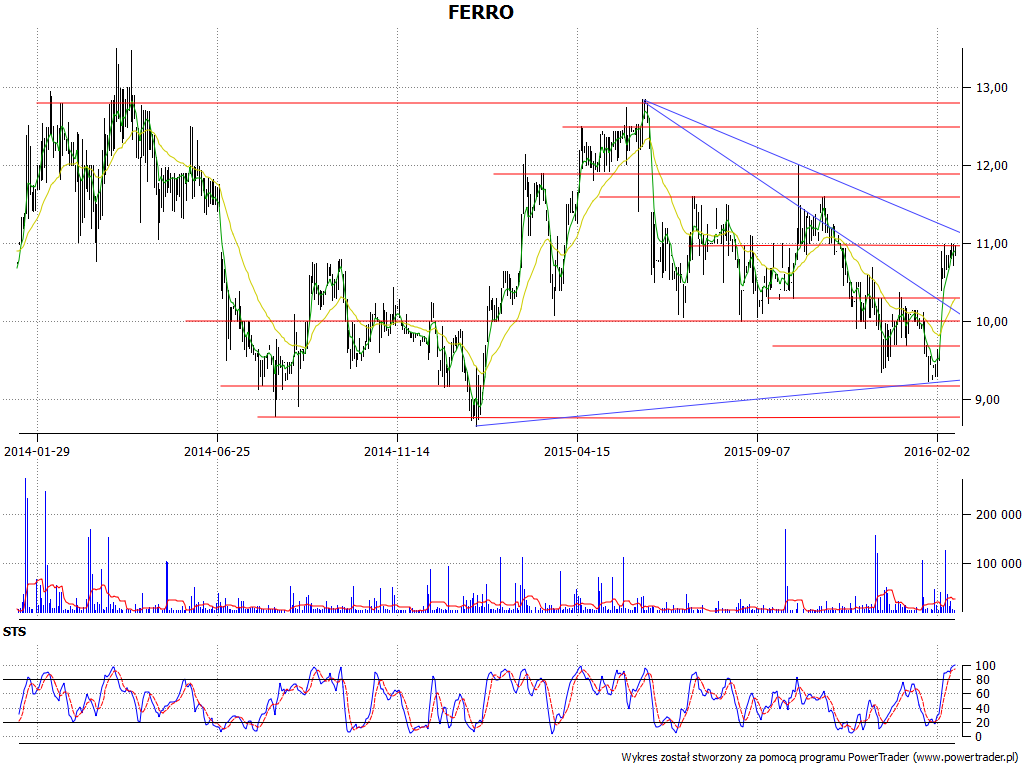This screenshot has width=1024, height=768.
Task: Select the 9,00 price axis label
Action: (989, 400)
